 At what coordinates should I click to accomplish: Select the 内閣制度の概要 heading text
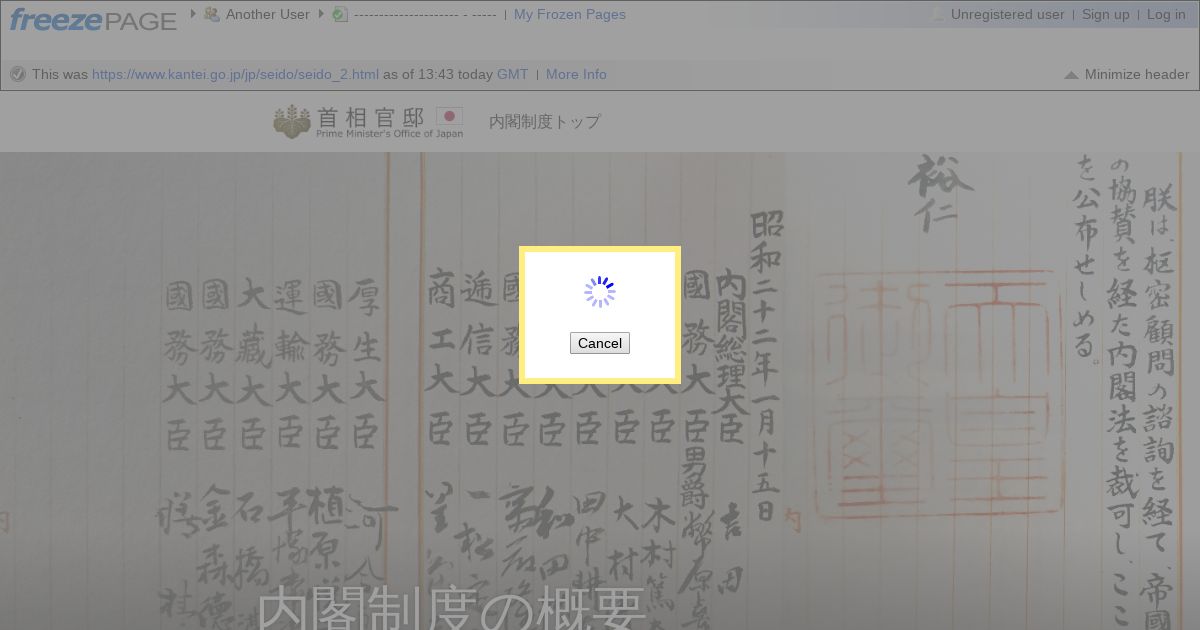[x=452, y=609]
